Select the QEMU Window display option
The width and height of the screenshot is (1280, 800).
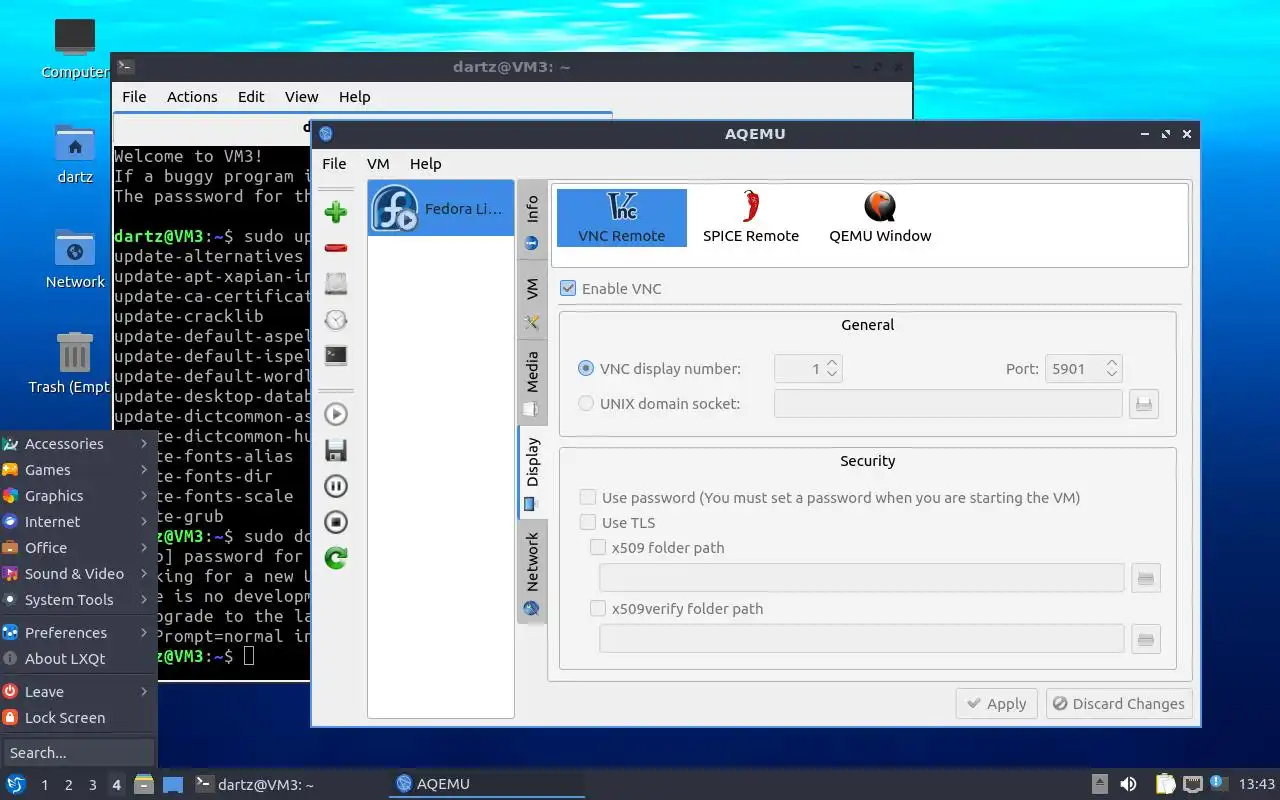pyautogui.click(x=880, y=218)
